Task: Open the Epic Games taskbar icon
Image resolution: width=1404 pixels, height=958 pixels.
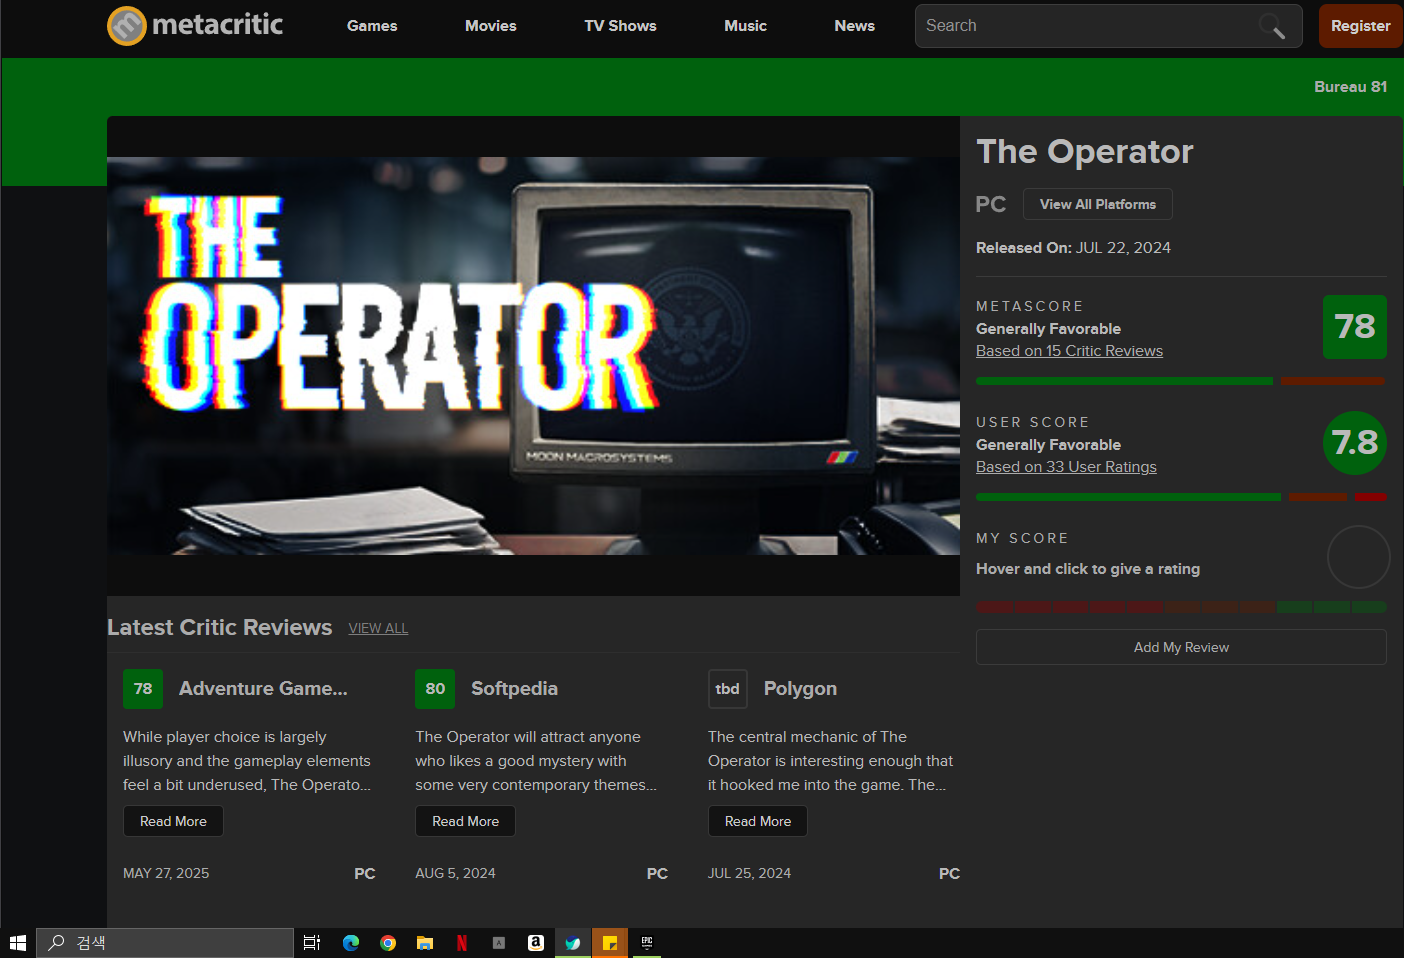Action: point(647,943)
